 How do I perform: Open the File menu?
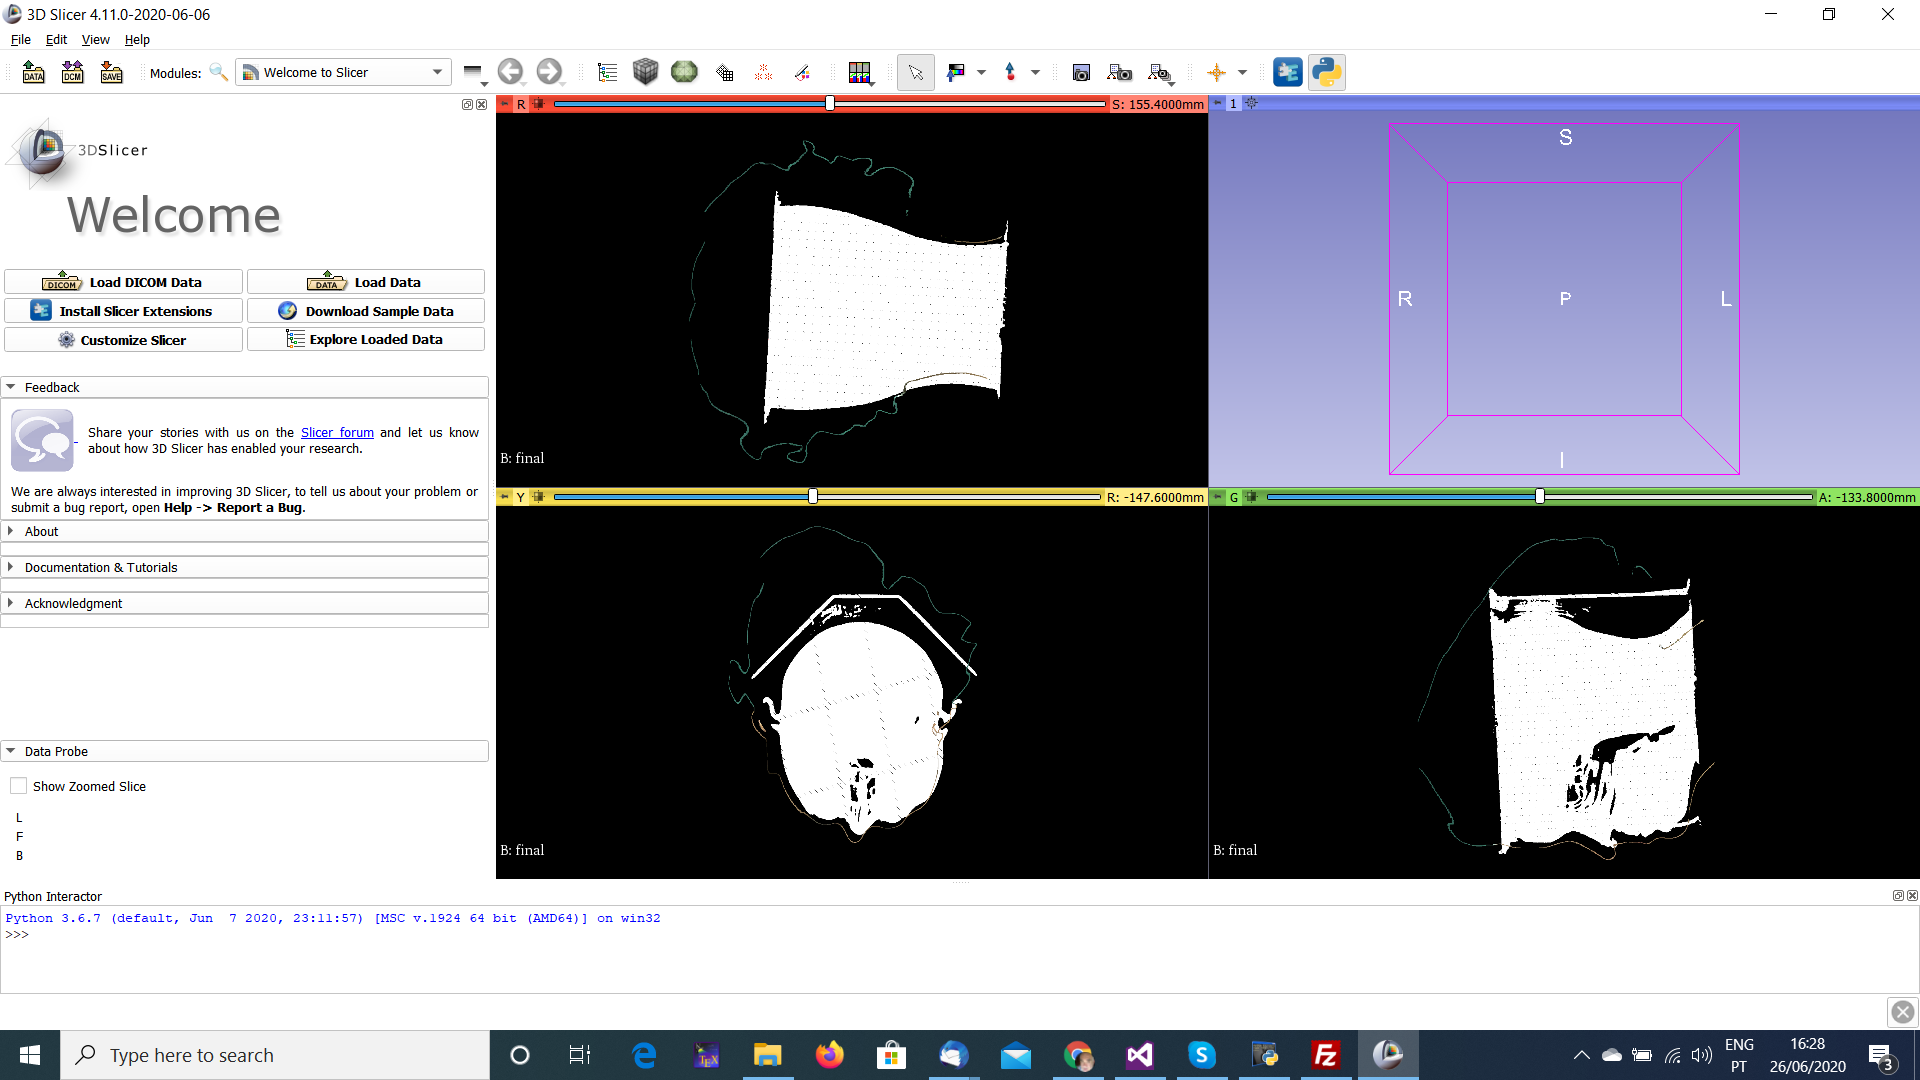click(x=21, y=40)
